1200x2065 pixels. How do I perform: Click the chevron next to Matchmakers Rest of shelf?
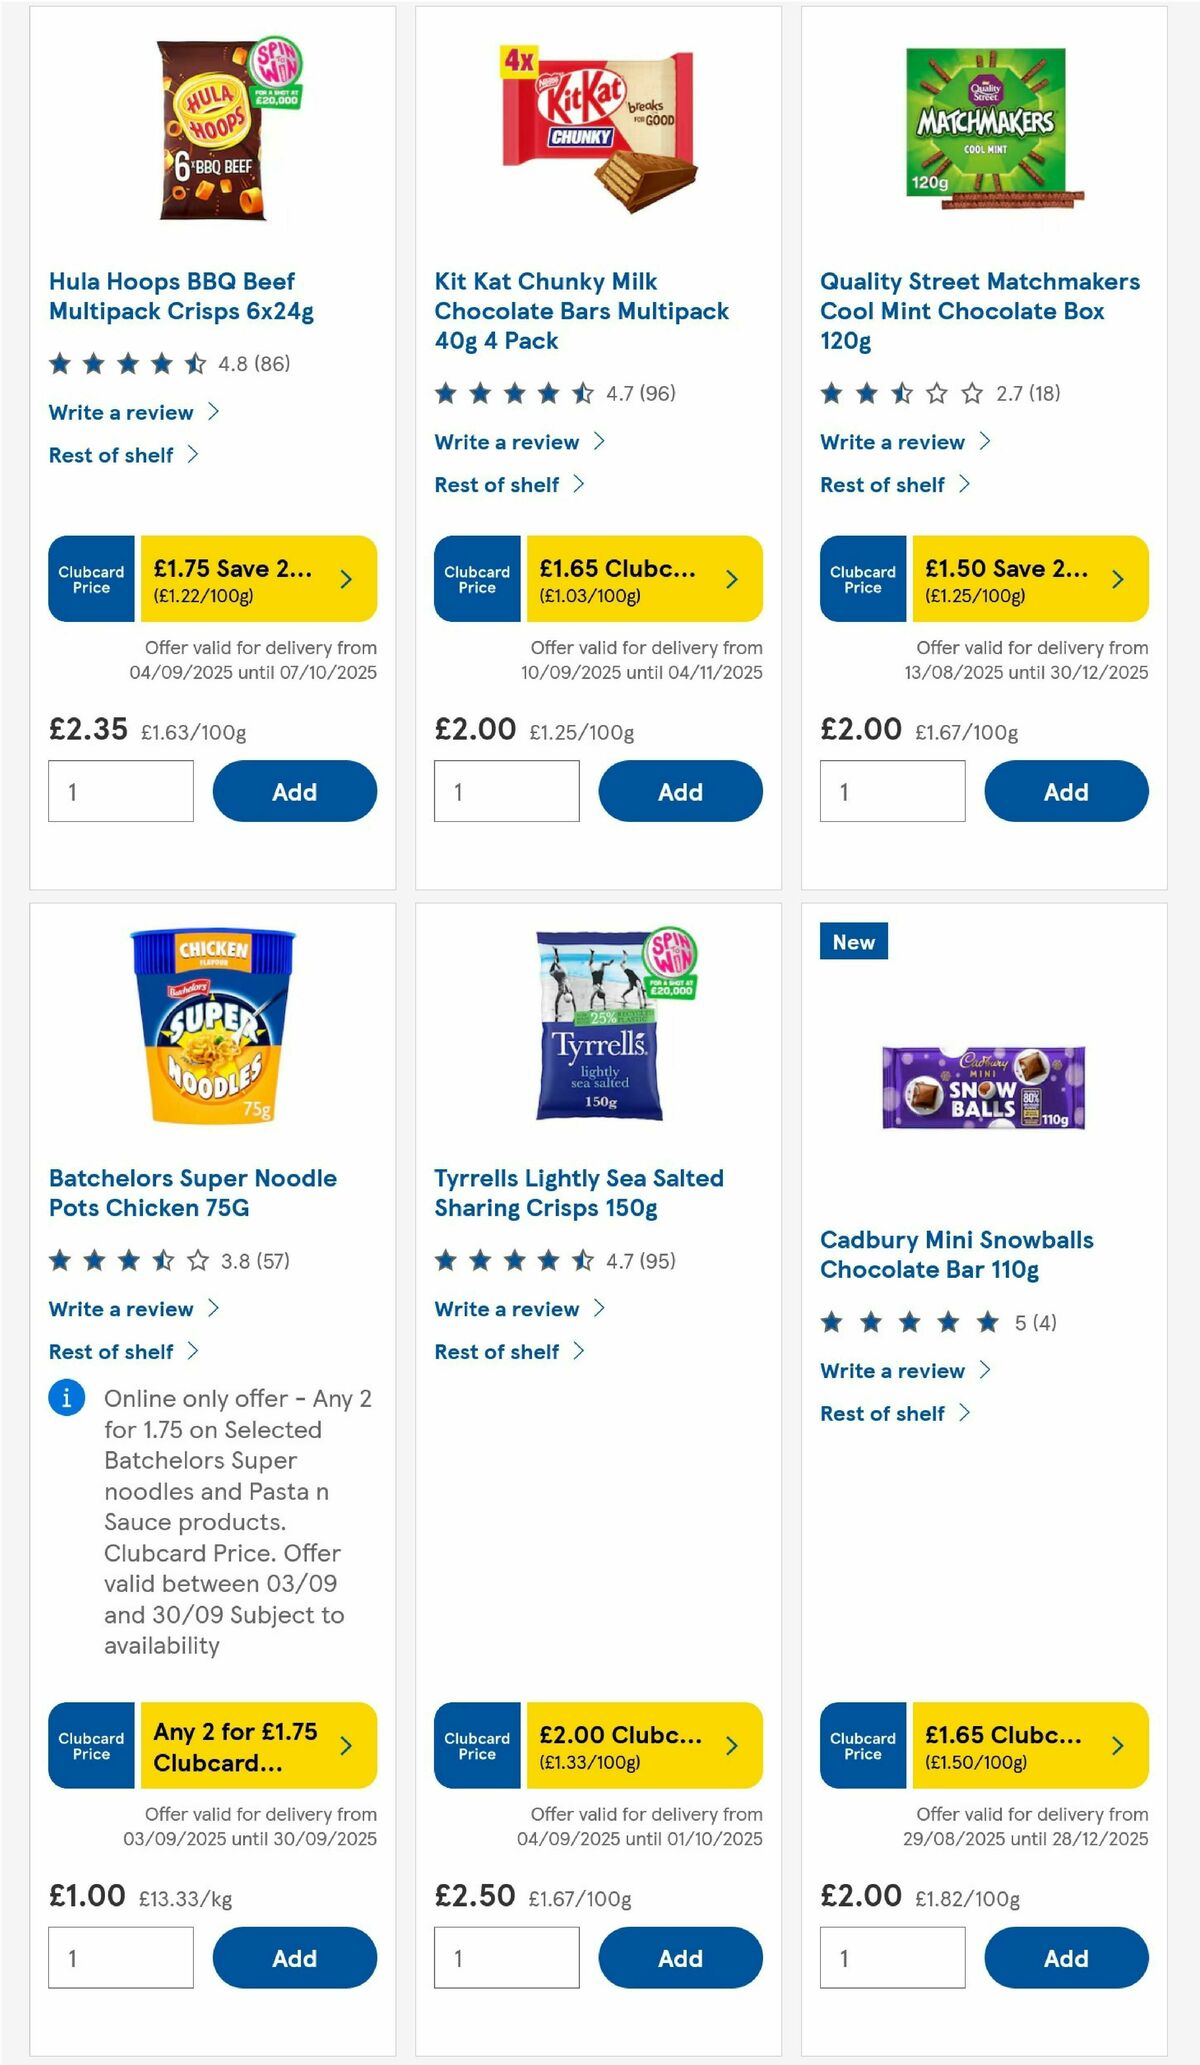pos(964,484)
